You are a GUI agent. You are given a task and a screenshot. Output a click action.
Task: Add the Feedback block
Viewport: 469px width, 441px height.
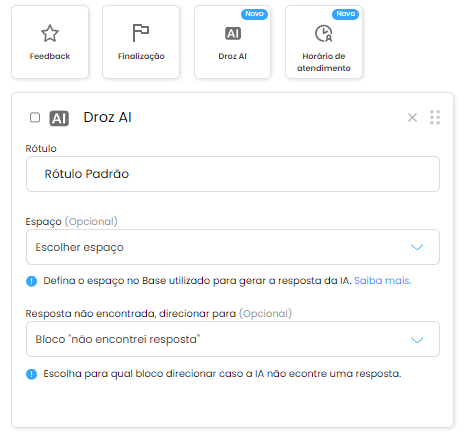(50, 42)
